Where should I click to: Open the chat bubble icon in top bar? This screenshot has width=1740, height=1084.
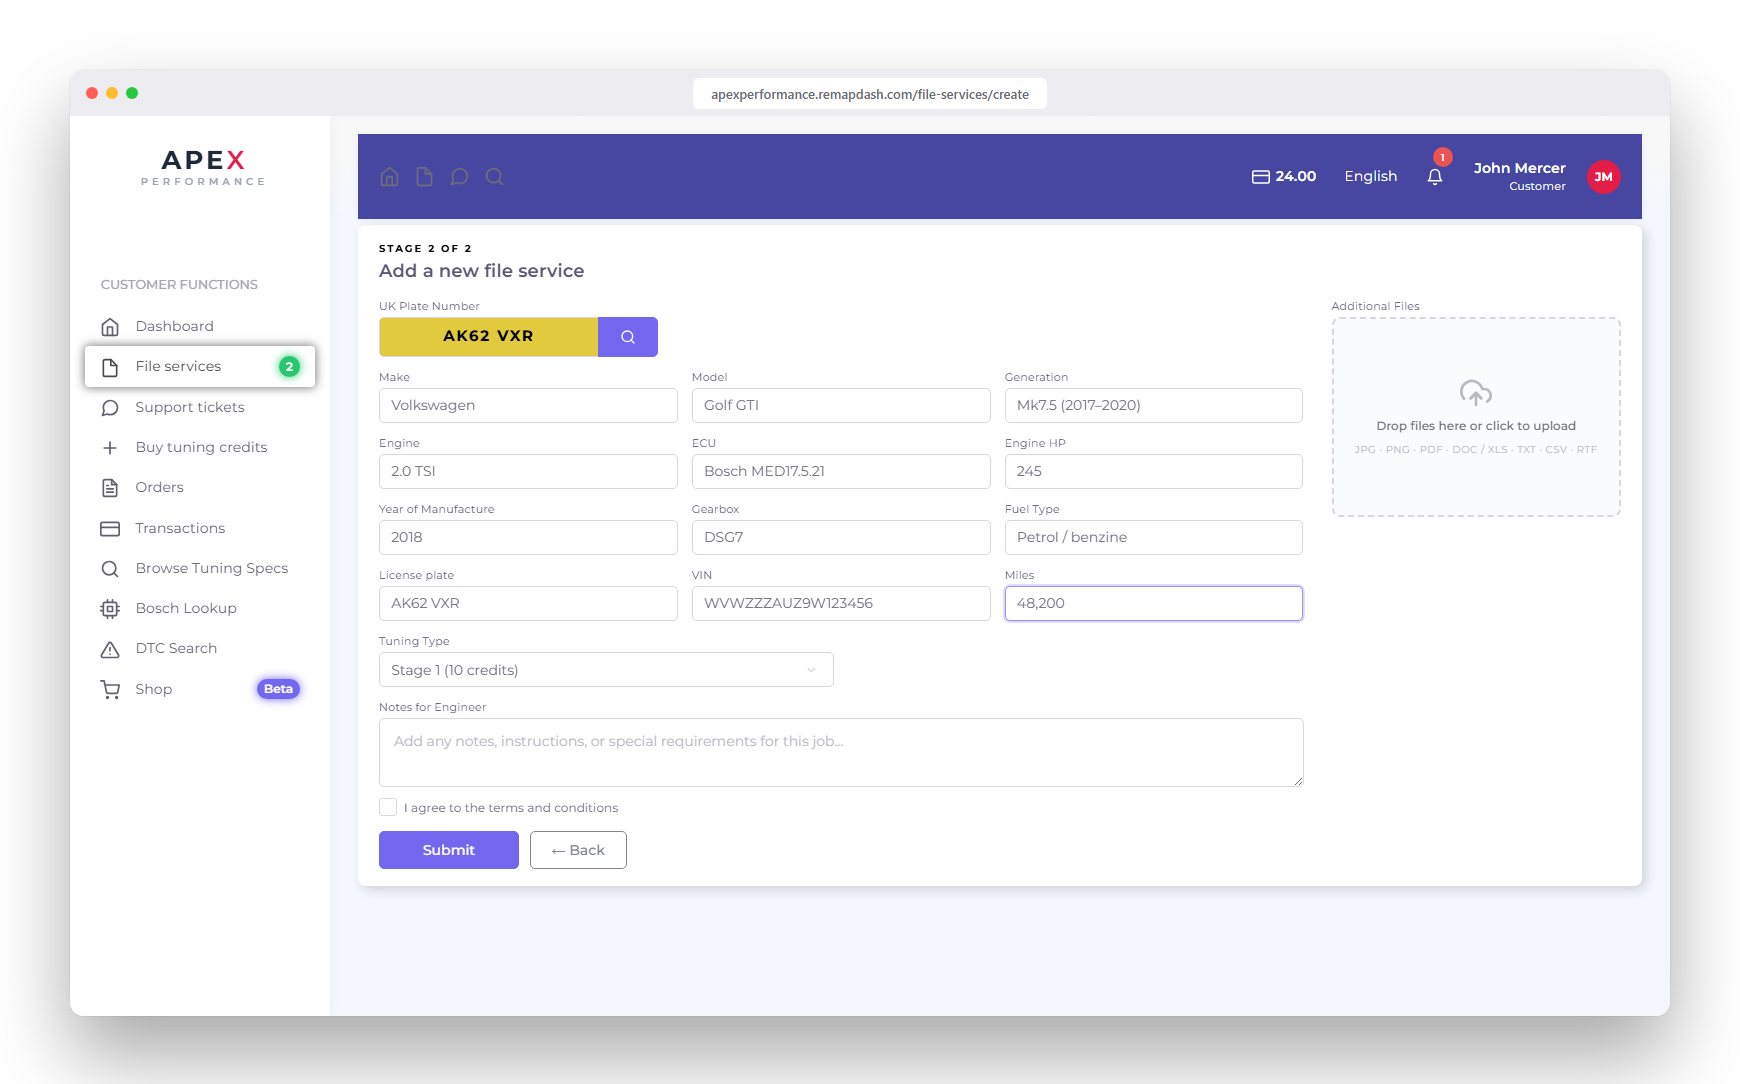coord(459,177)
